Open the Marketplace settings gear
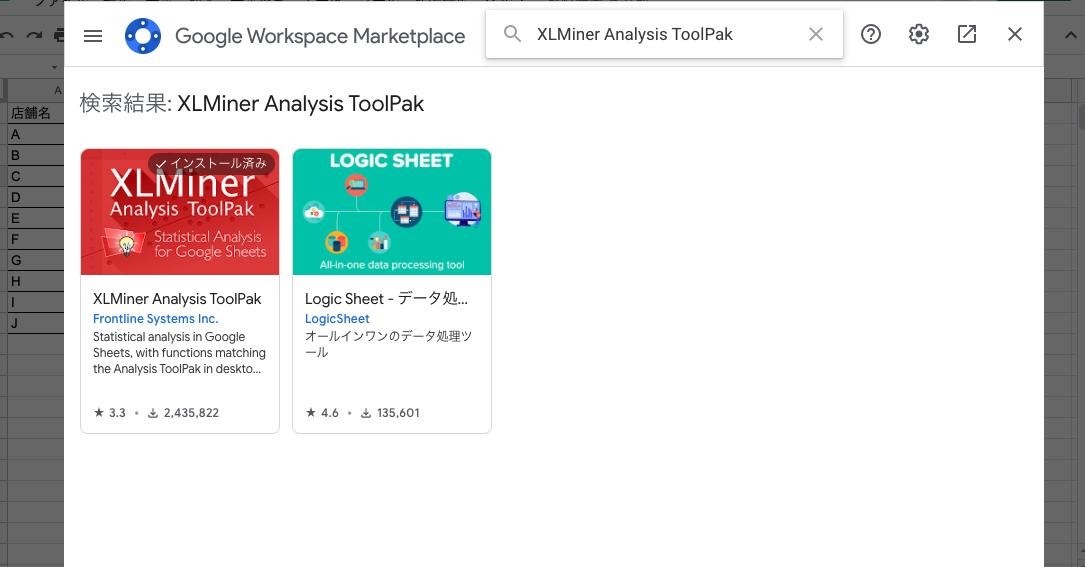1085x567 pixels. point(918,34)
